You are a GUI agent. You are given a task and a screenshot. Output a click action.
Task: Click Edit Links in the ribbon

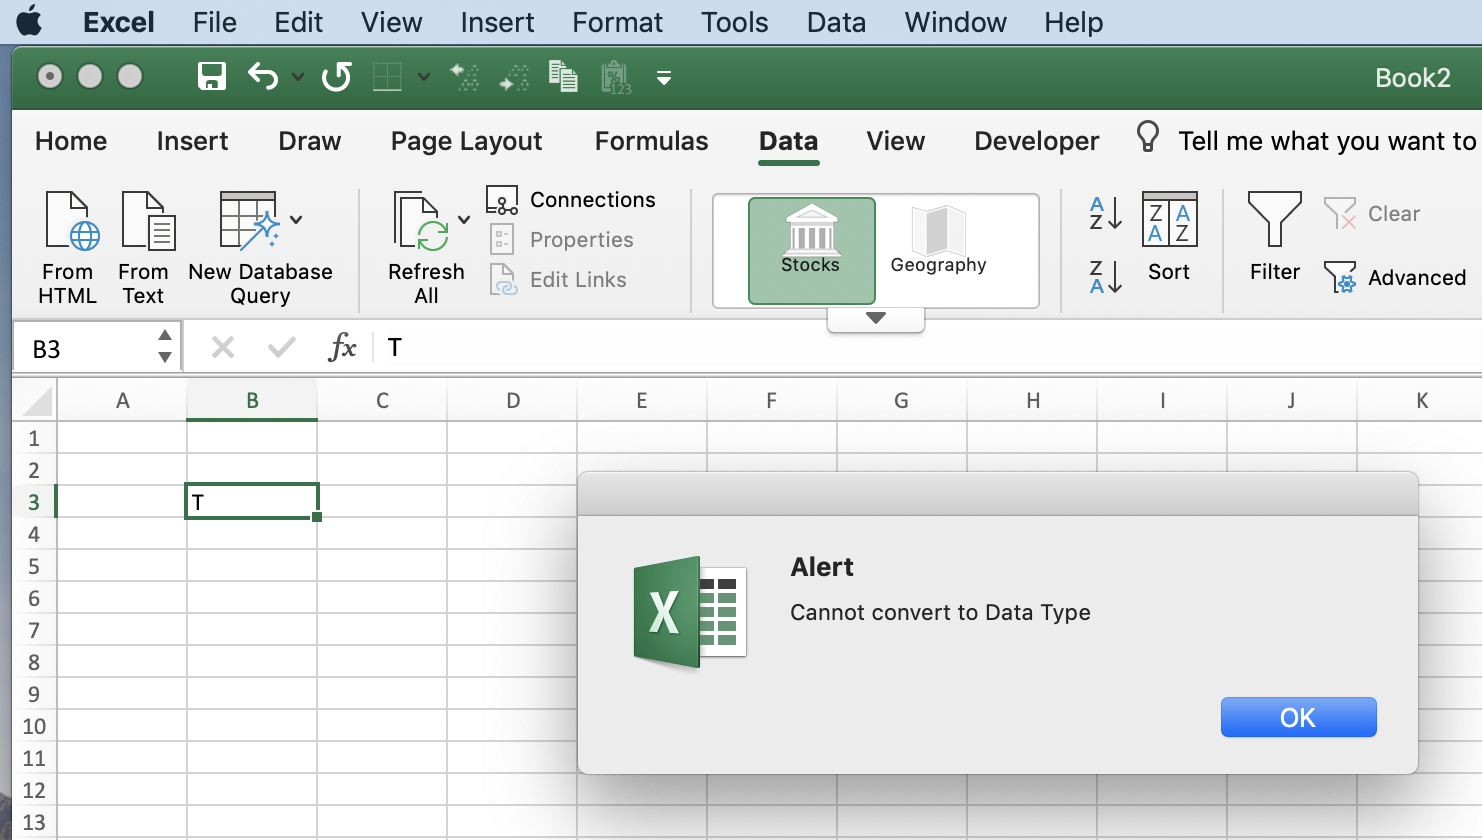pos(558,280)
